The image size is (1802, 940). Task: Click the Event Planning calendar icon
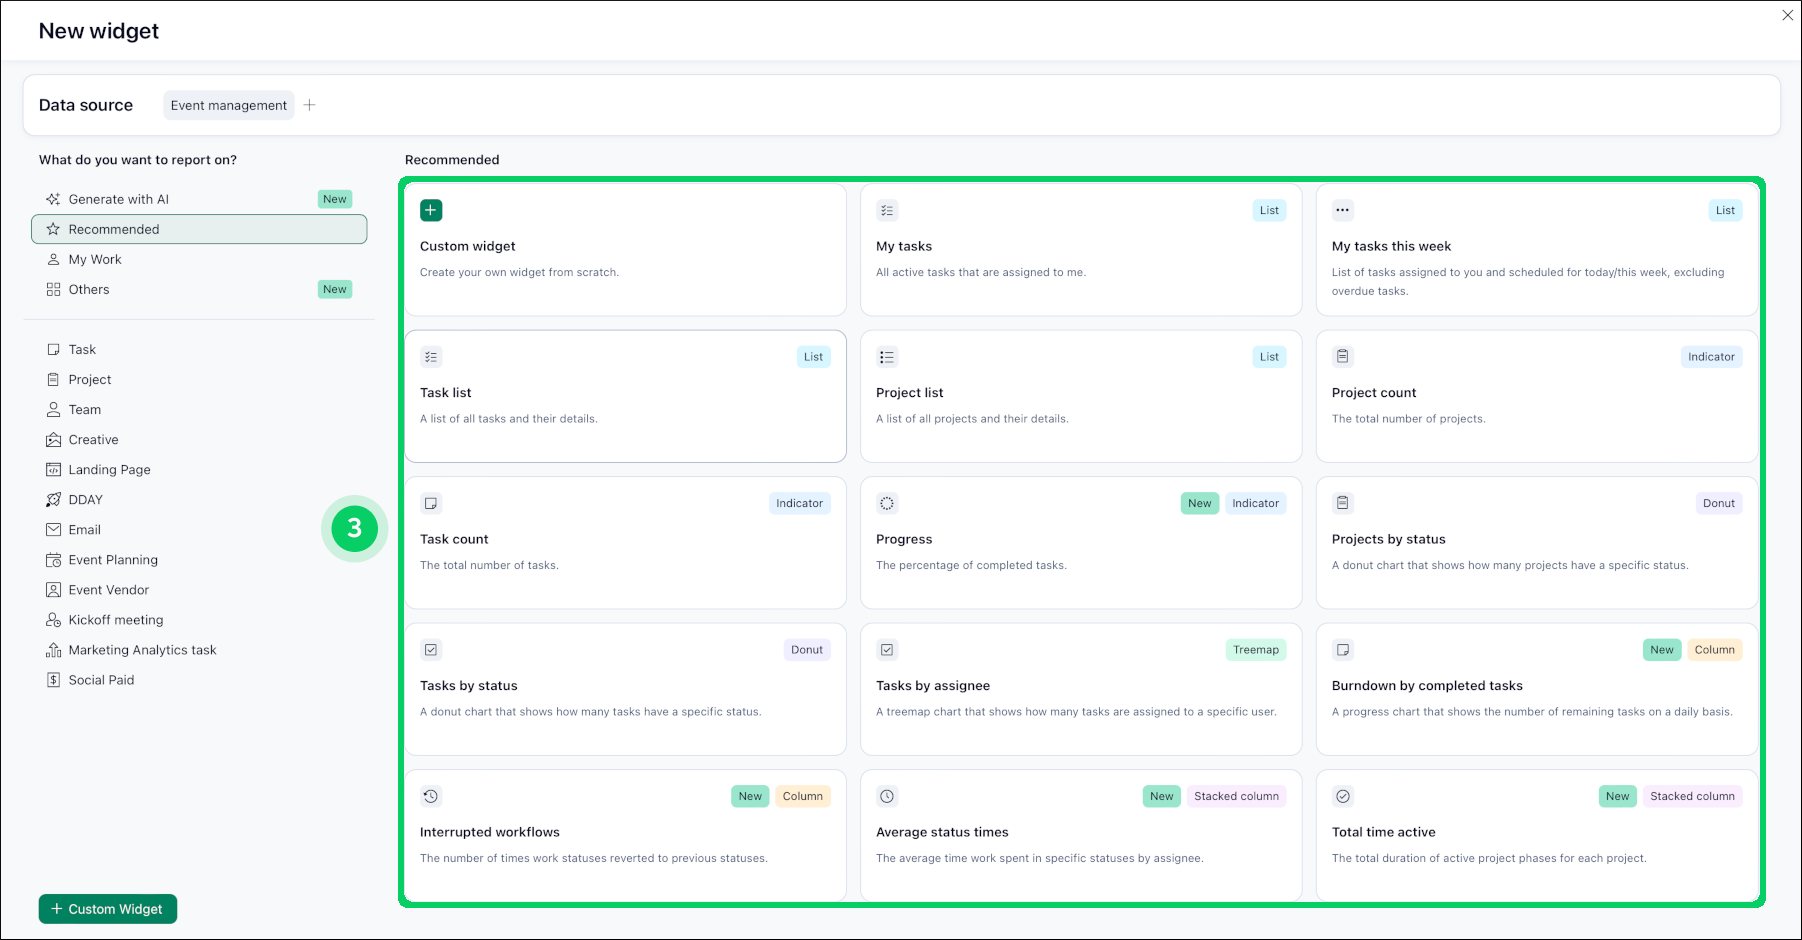[54, 559]
